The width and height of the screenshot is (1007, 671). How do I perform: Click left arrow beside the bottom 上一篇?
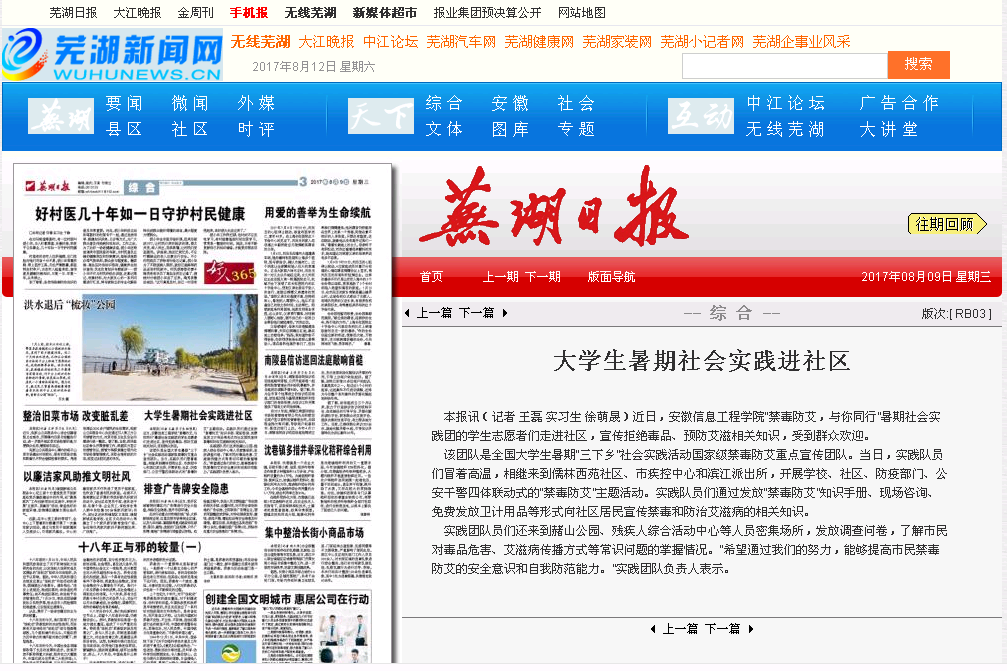tap(653, 629)
